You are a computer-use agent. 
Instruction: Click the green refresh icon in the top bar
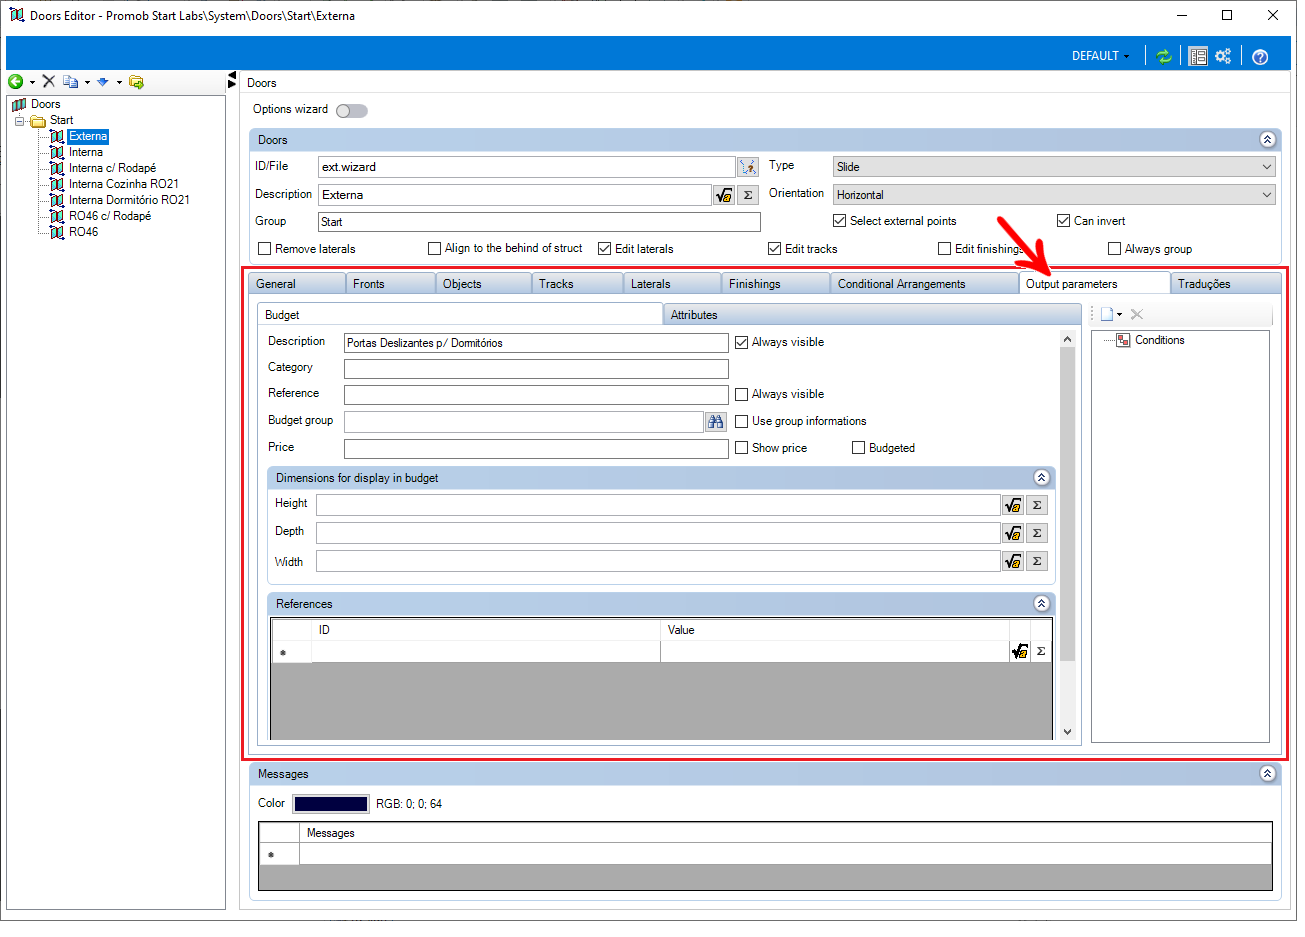point(1164,56)
